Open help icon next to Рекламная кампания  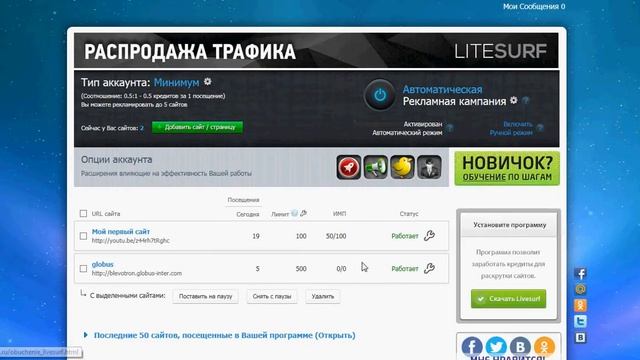[x=526, y=100]
